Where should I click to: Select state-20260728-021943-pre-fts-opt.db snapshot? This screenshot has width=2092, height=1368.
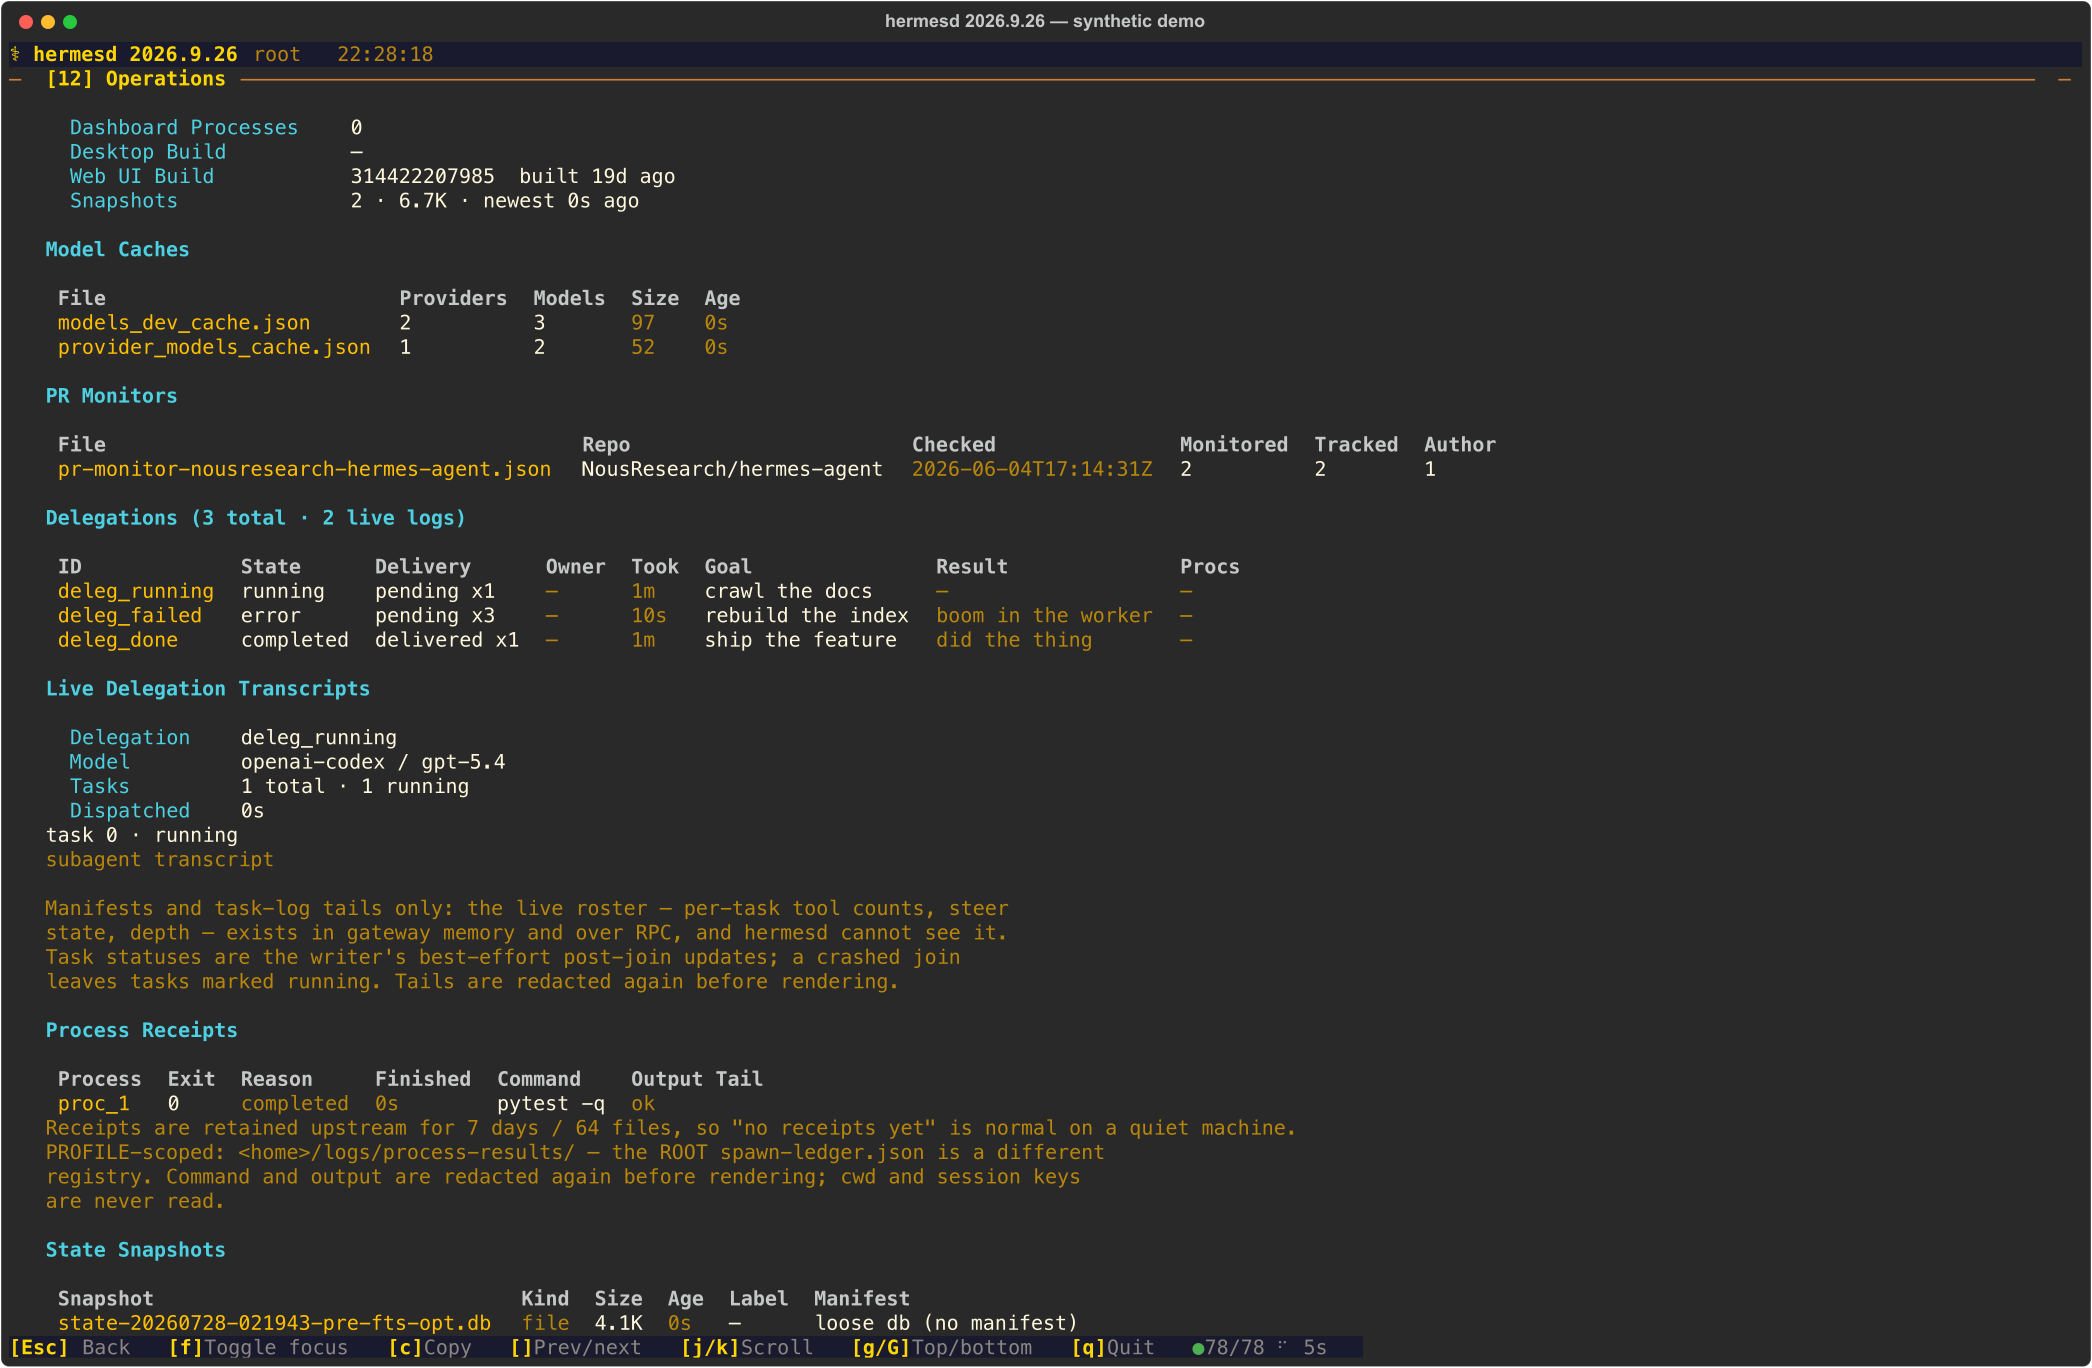click(x=274, y=1323)
